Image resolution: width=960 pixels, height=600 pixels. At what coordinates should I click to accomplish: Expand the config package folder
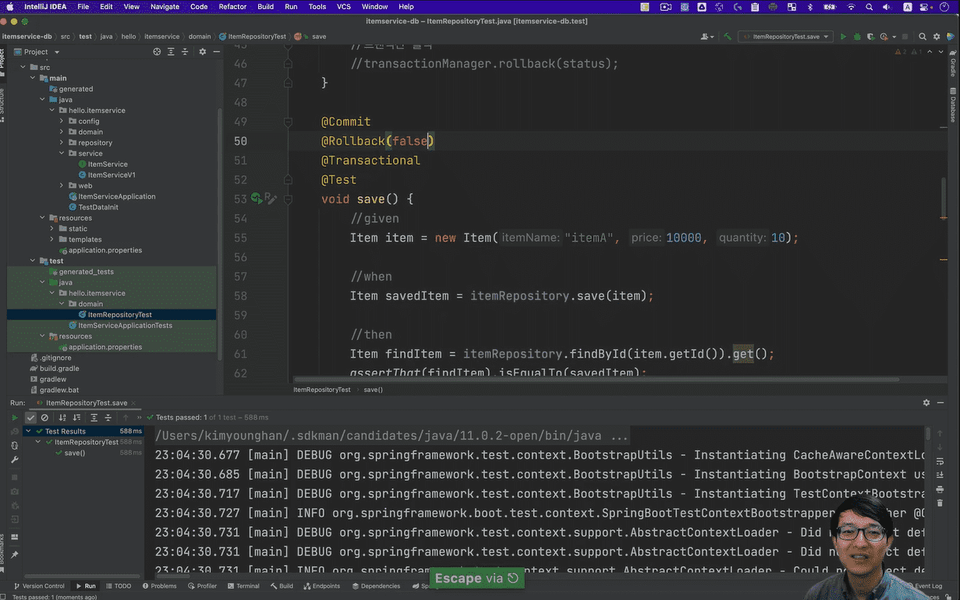(x=61, y=121)
